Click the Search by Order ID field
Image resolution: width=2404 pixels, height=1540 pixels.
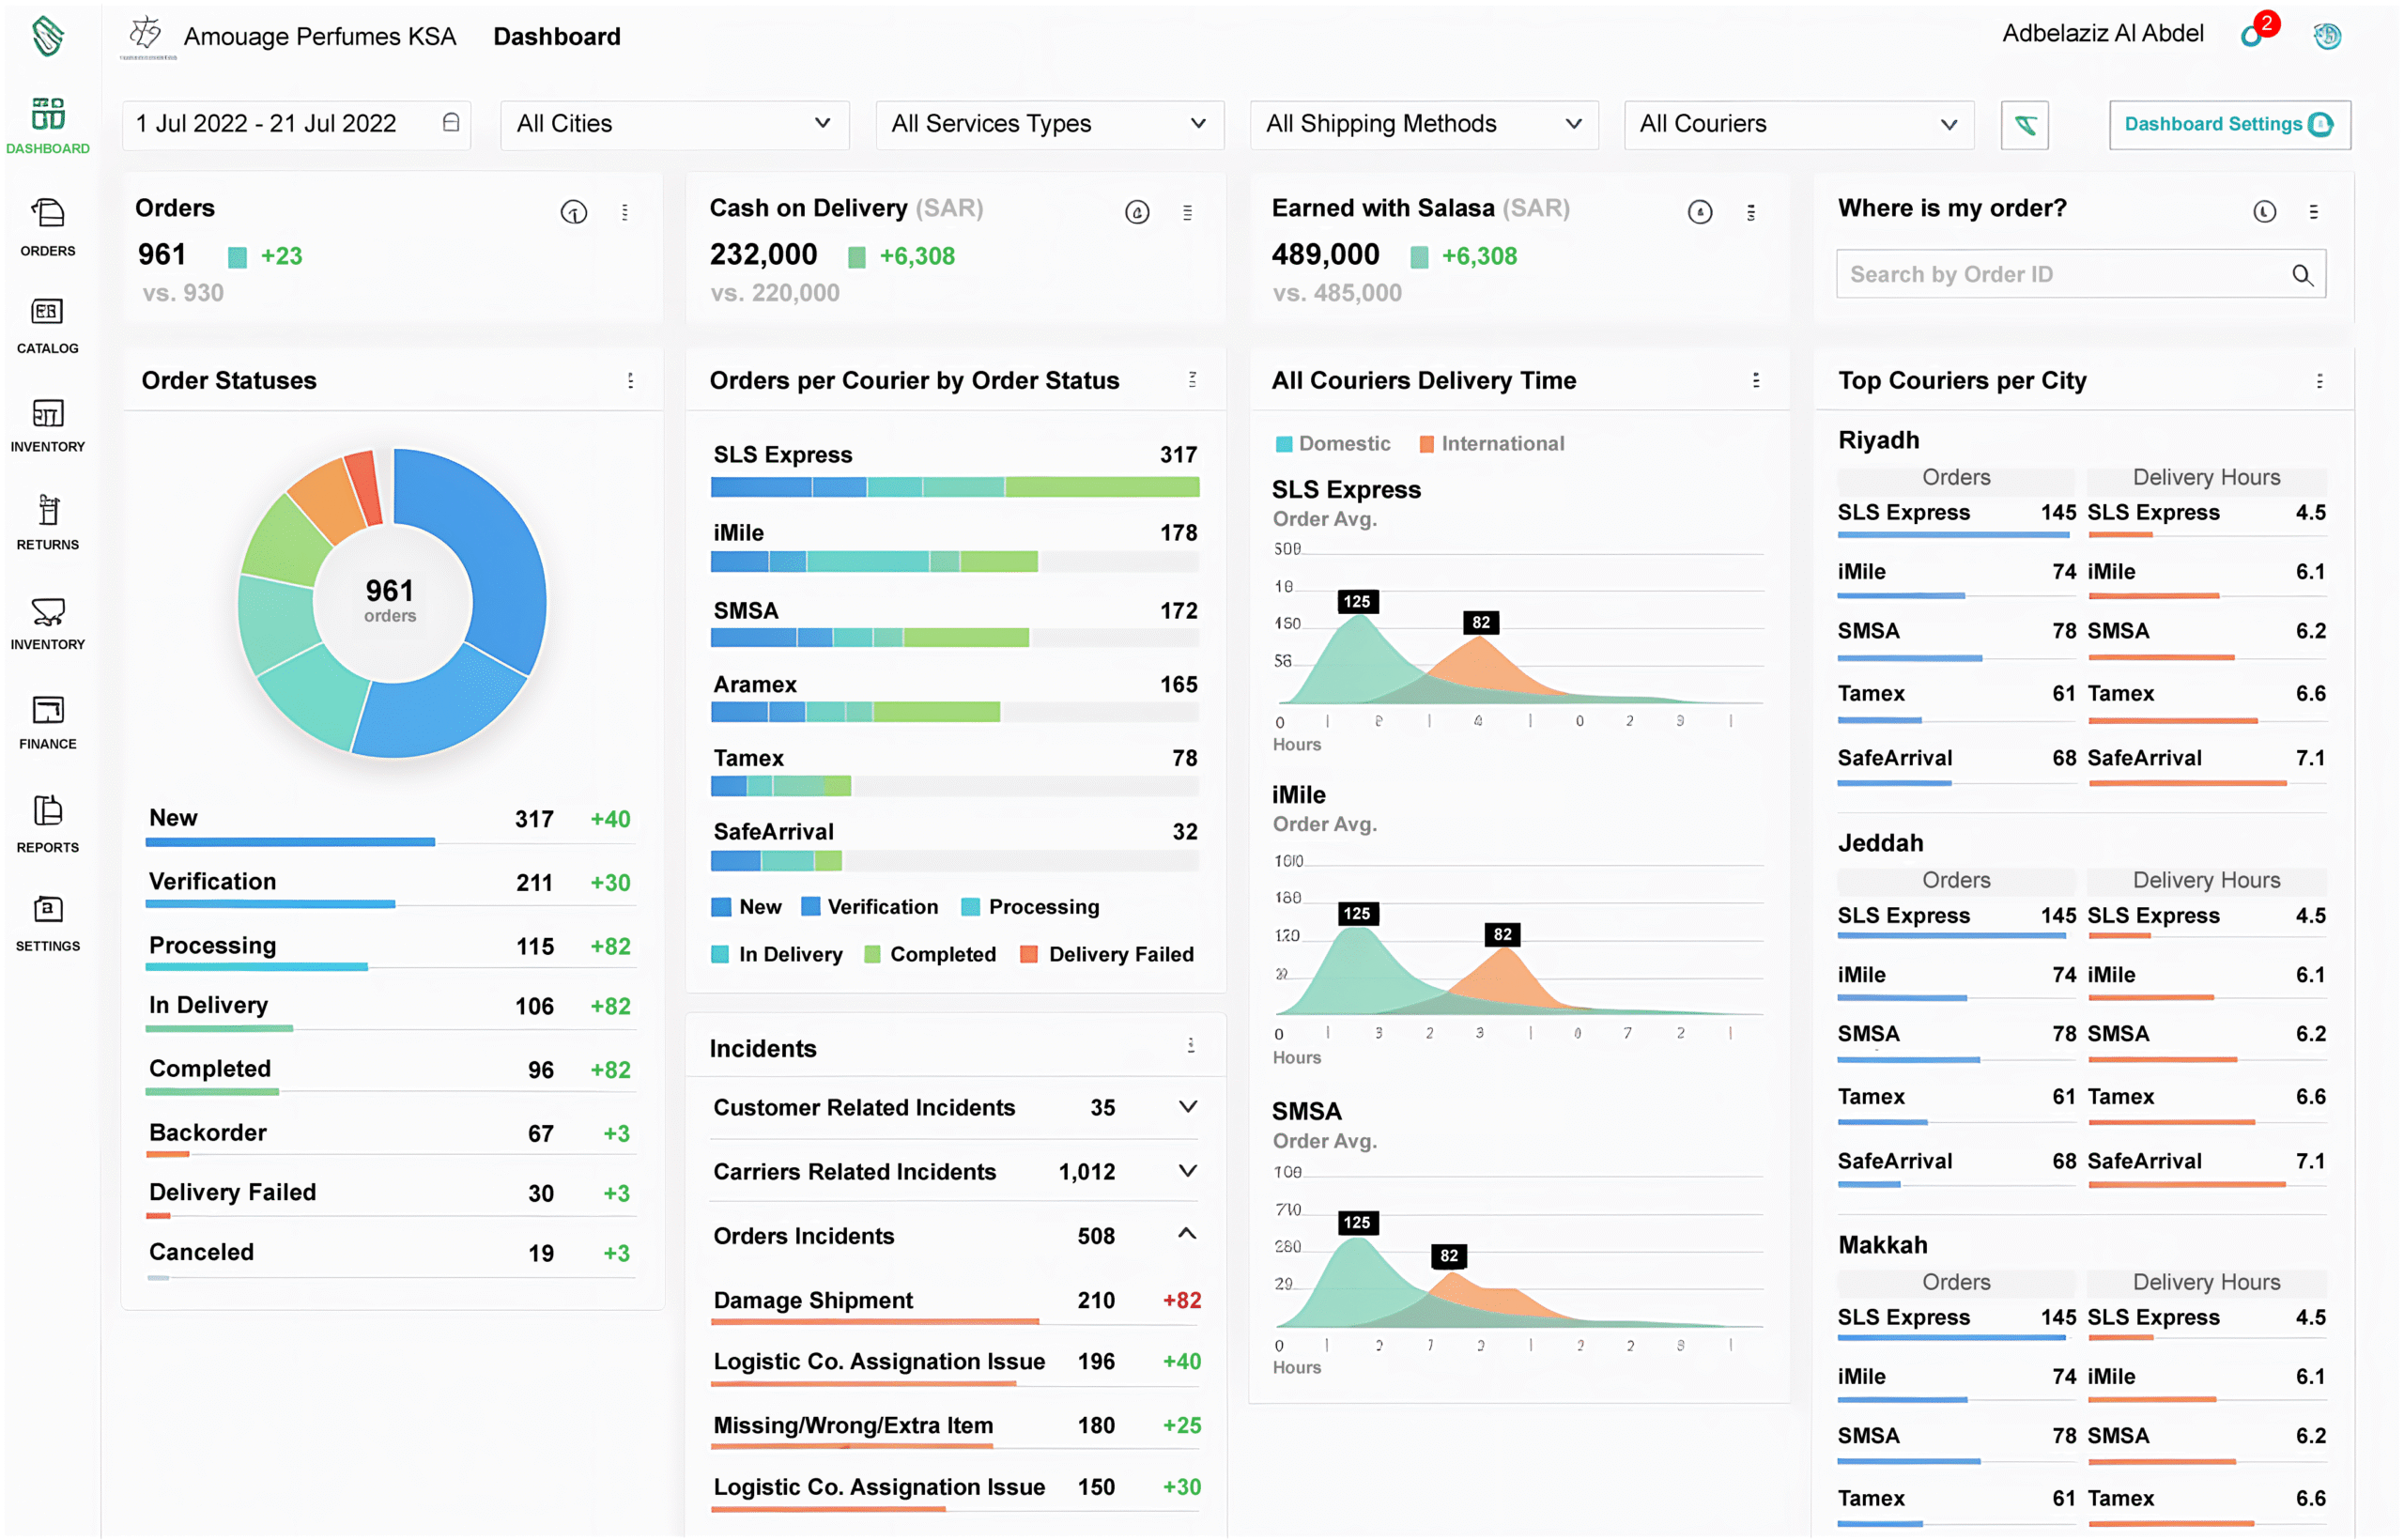point(2080,274)
